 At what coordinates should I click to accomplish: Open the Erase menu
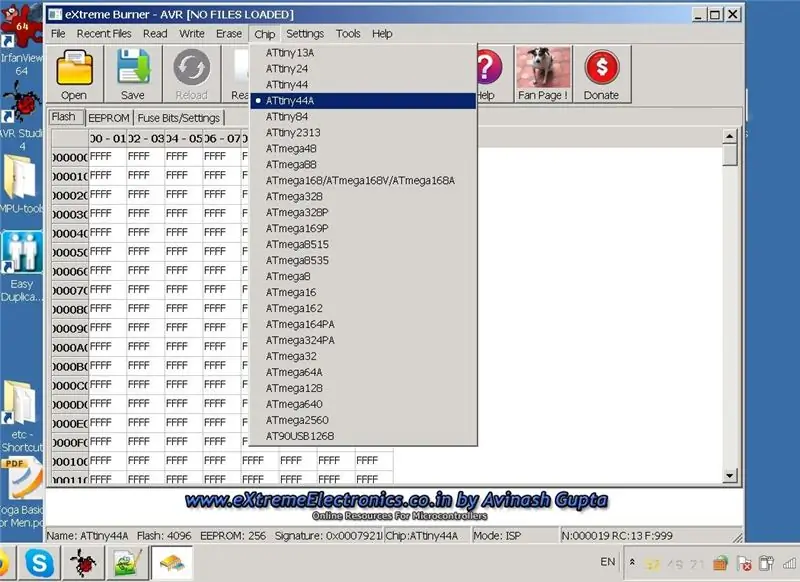pyautogui.click(x=229, y=34)
